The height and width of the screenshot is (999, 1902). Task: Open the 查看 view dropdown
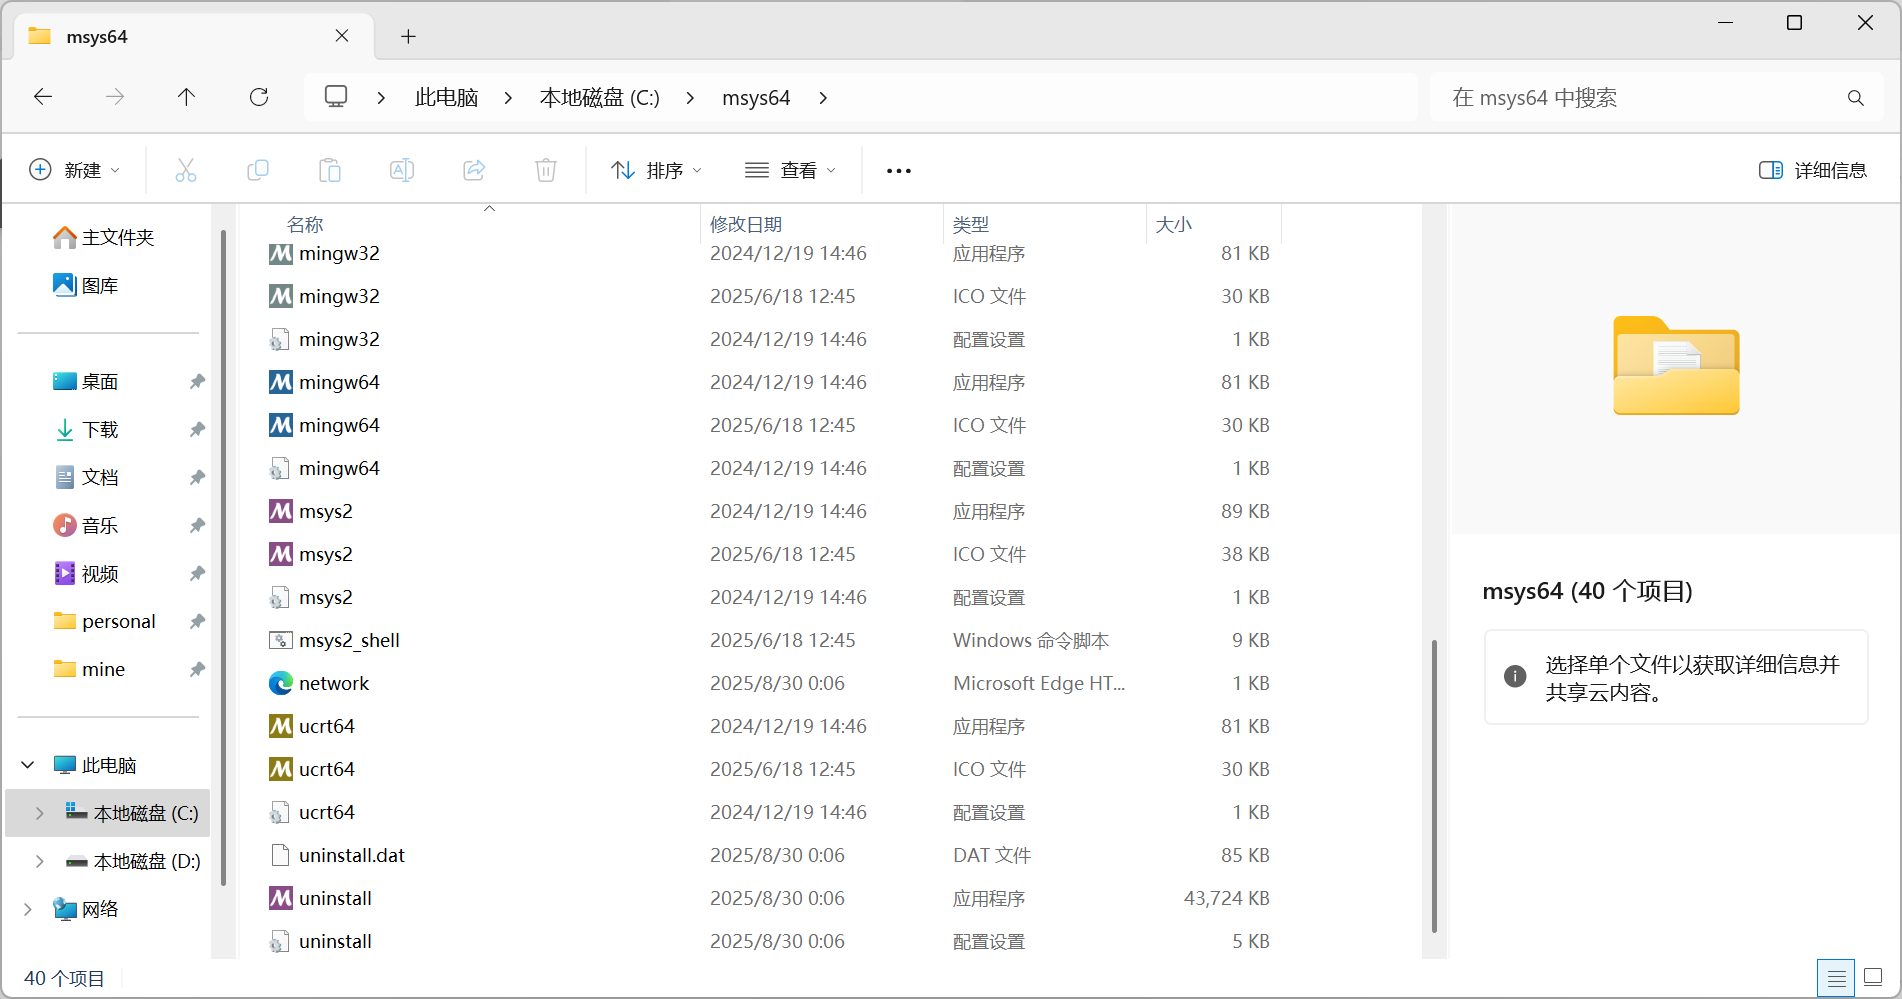coord(790,169)
